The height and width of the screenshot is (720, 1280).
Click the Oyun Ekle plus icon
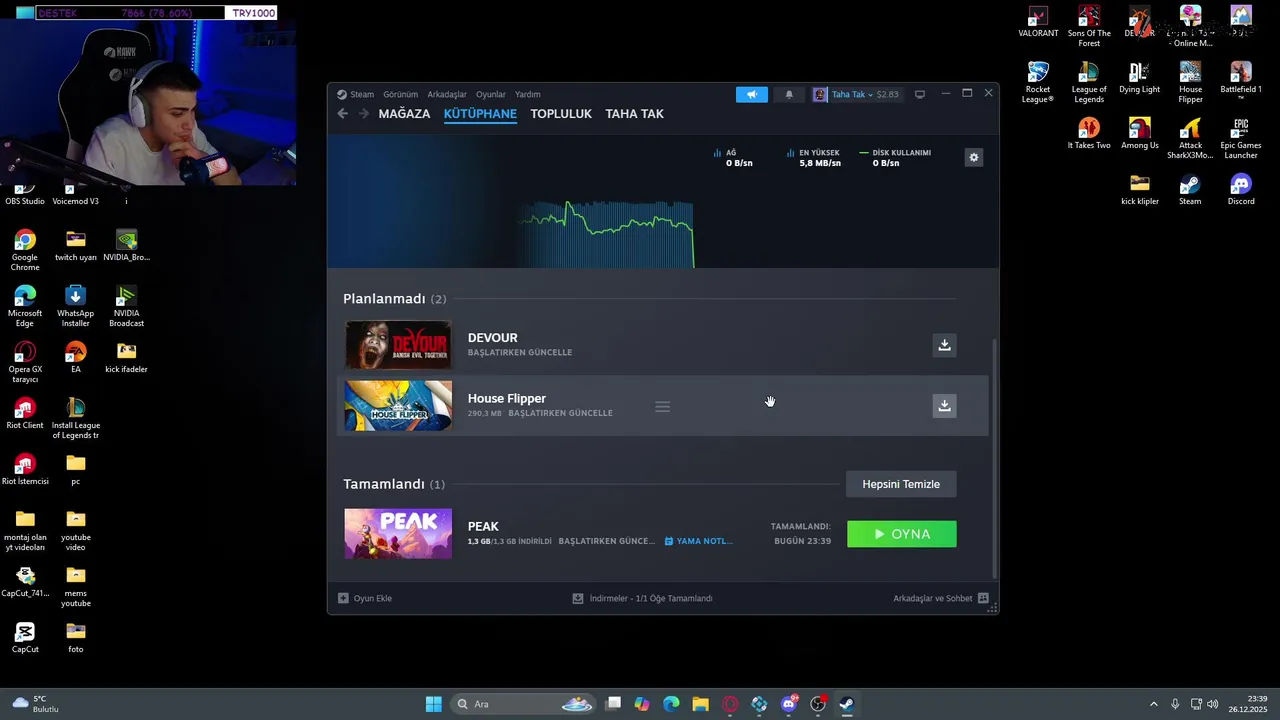click(x=343, y=598)
